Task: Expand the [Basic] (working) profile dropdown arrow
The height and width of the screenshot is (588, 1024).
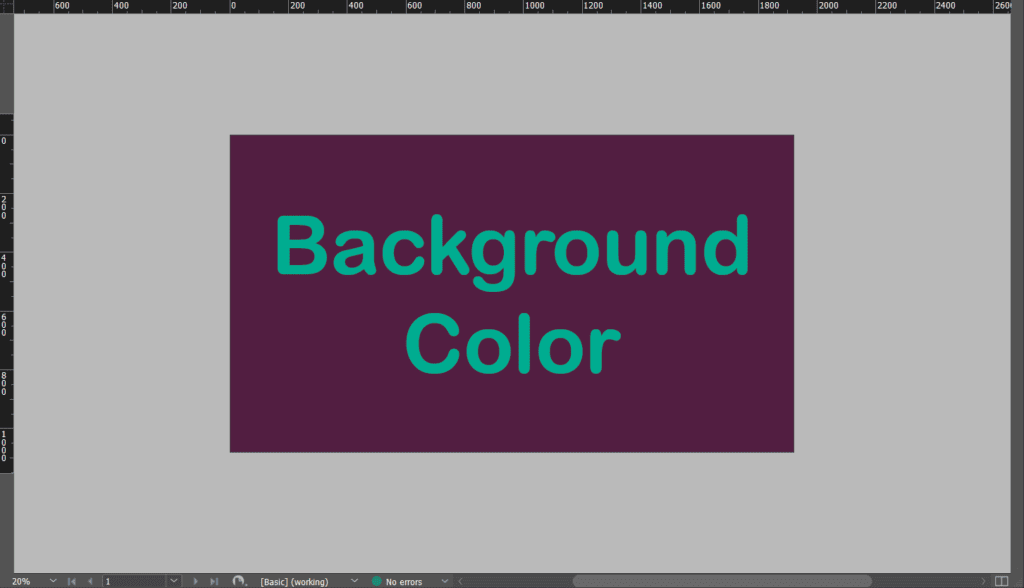Action: pos(354,581)
